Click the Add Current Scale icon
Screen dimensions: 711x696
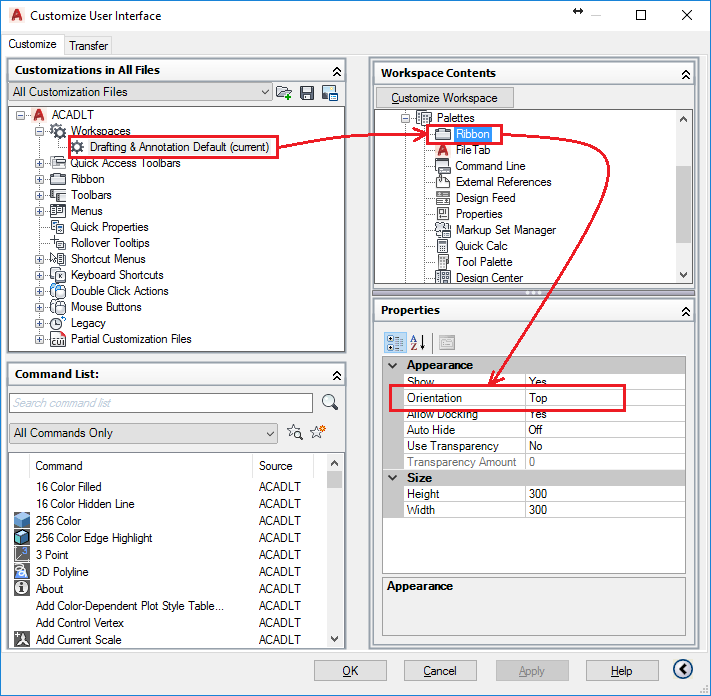[x=22, y=639]
